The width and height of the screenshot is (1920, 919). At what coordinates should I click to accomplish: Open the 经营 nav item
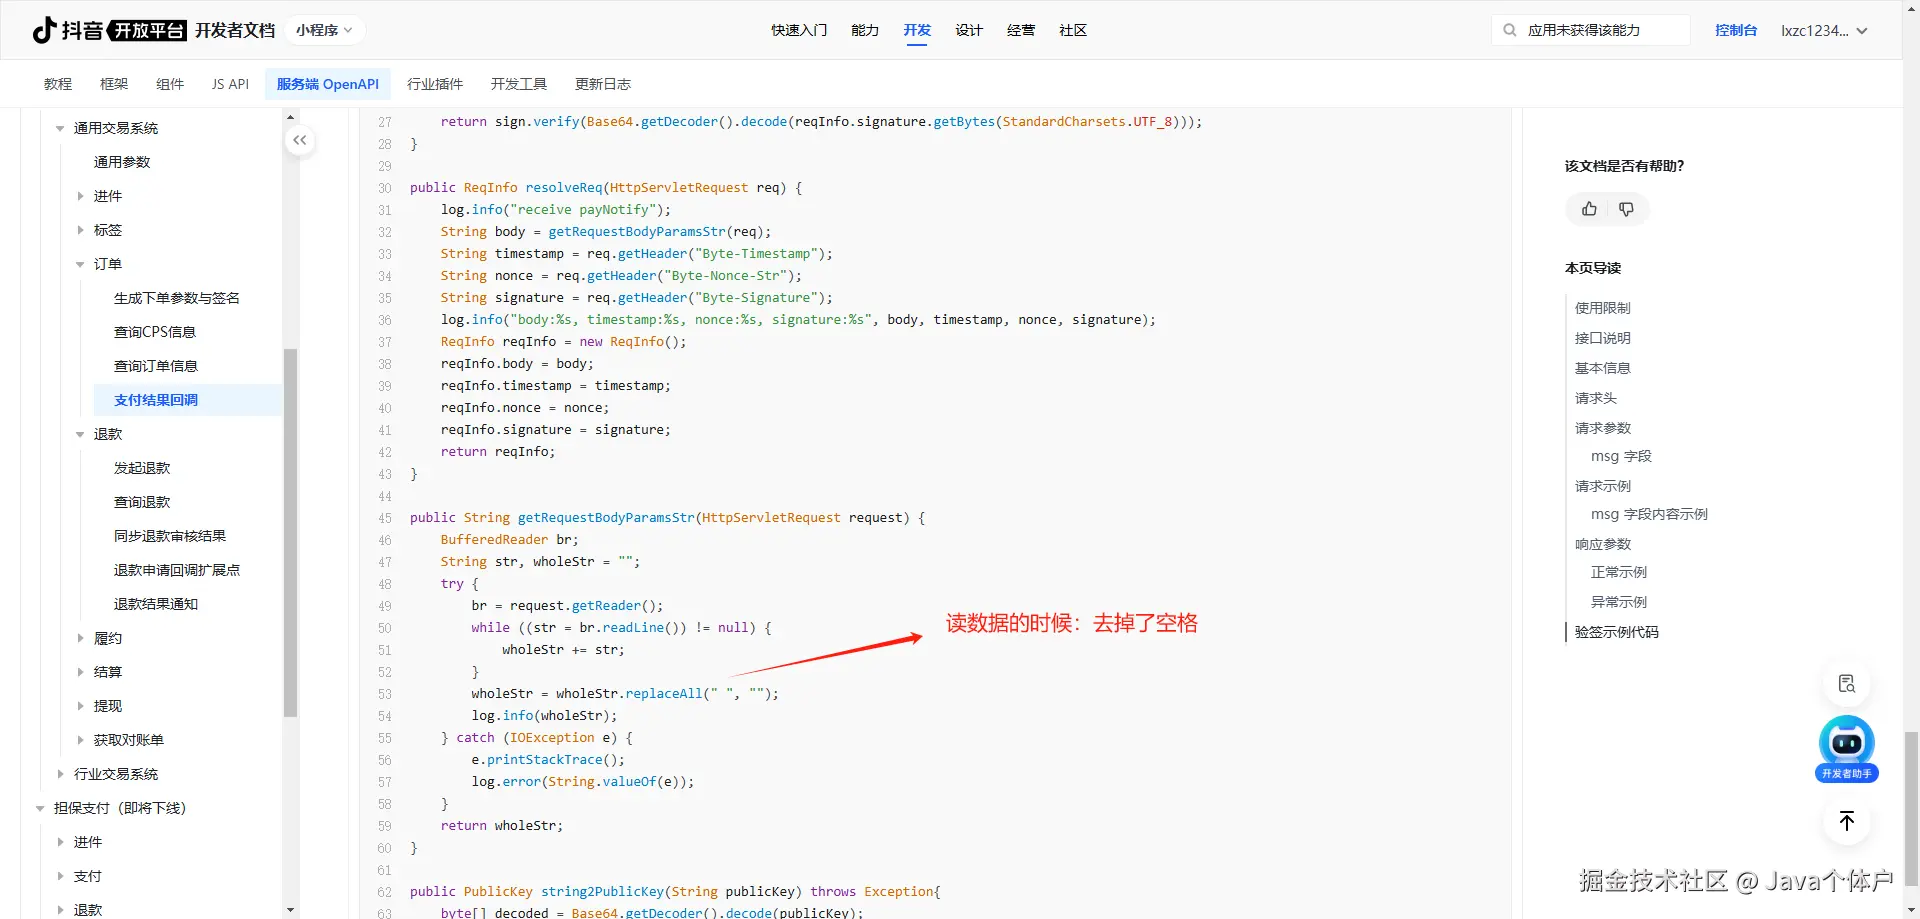[1021, 30]
